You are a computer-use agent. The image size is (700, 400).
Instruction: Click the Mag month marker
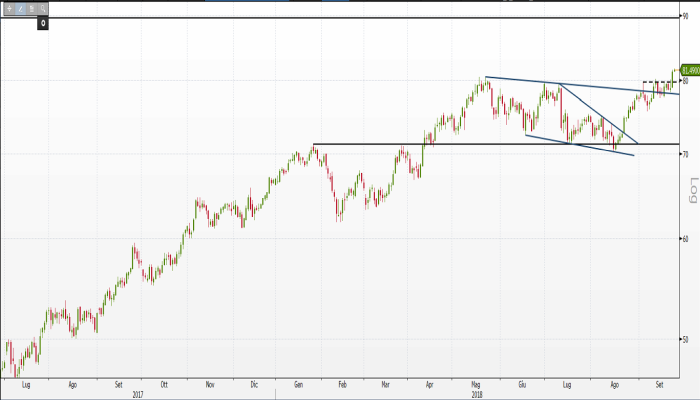[x=476, y=384]
